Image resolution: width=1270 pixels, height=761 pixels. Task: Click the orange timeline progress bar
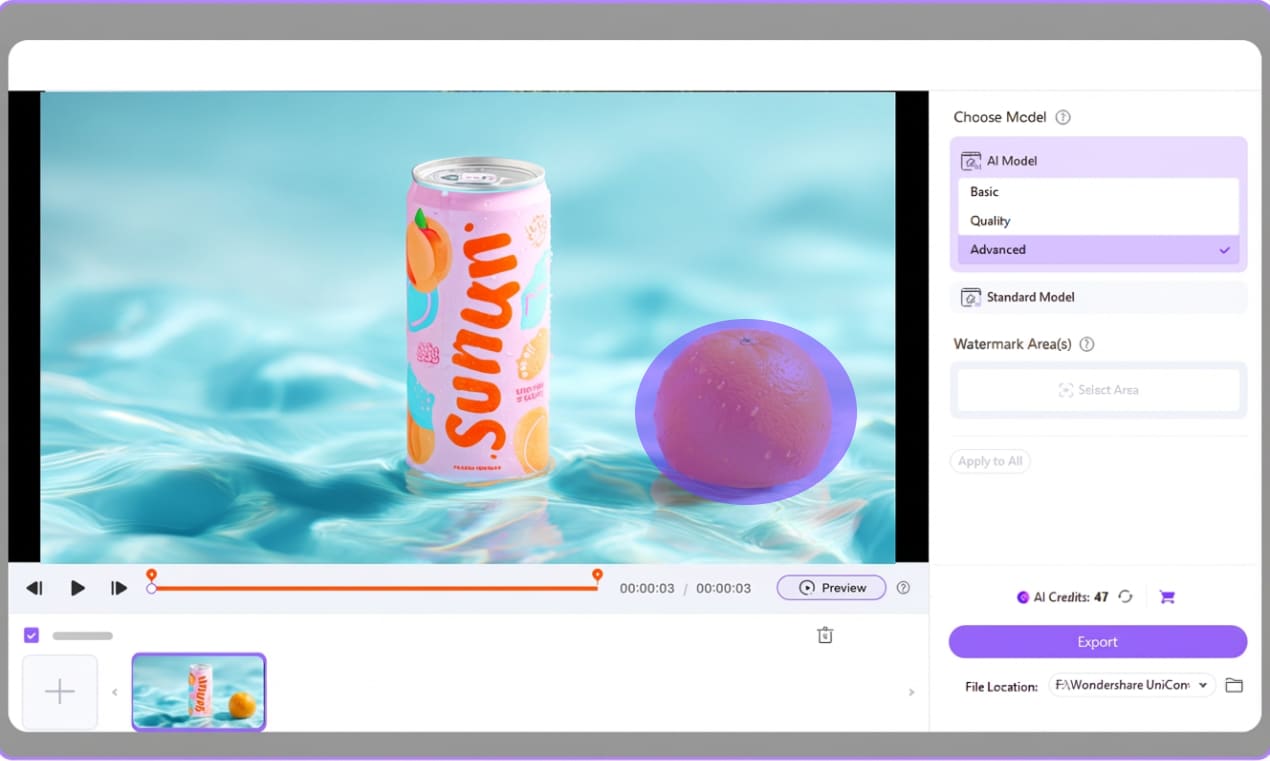pyautogui.click(x=374, y=588)
